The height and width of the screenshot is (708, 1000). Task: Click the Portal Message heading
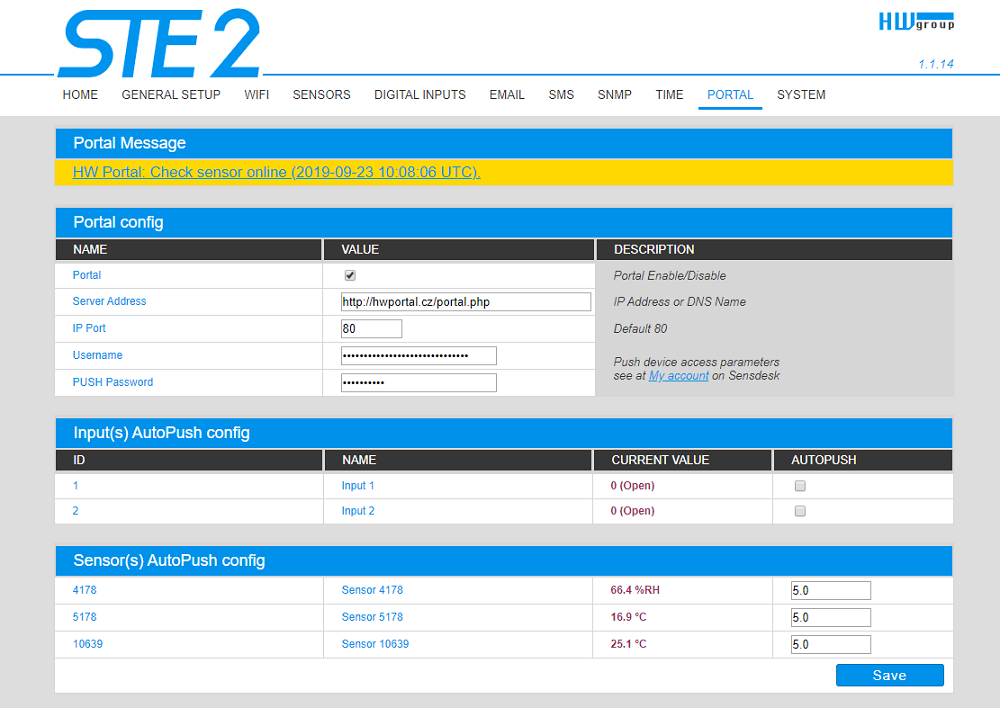click(x=129, y=143)
